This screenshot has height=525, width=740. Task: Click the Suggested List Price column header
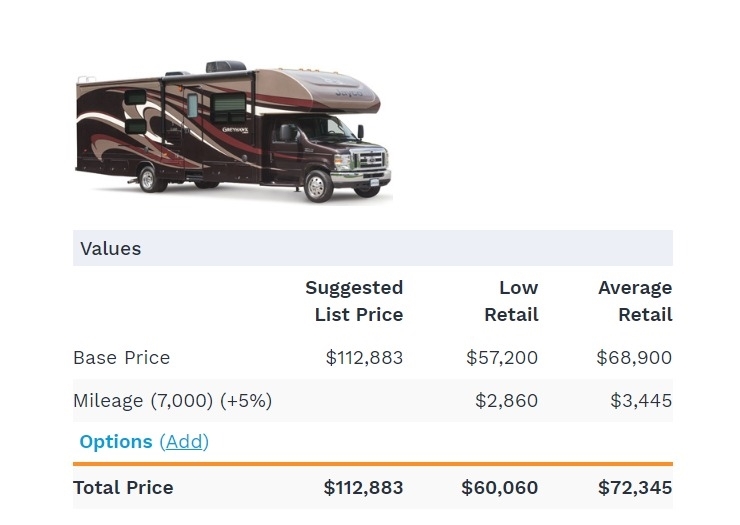coord(354,301)
